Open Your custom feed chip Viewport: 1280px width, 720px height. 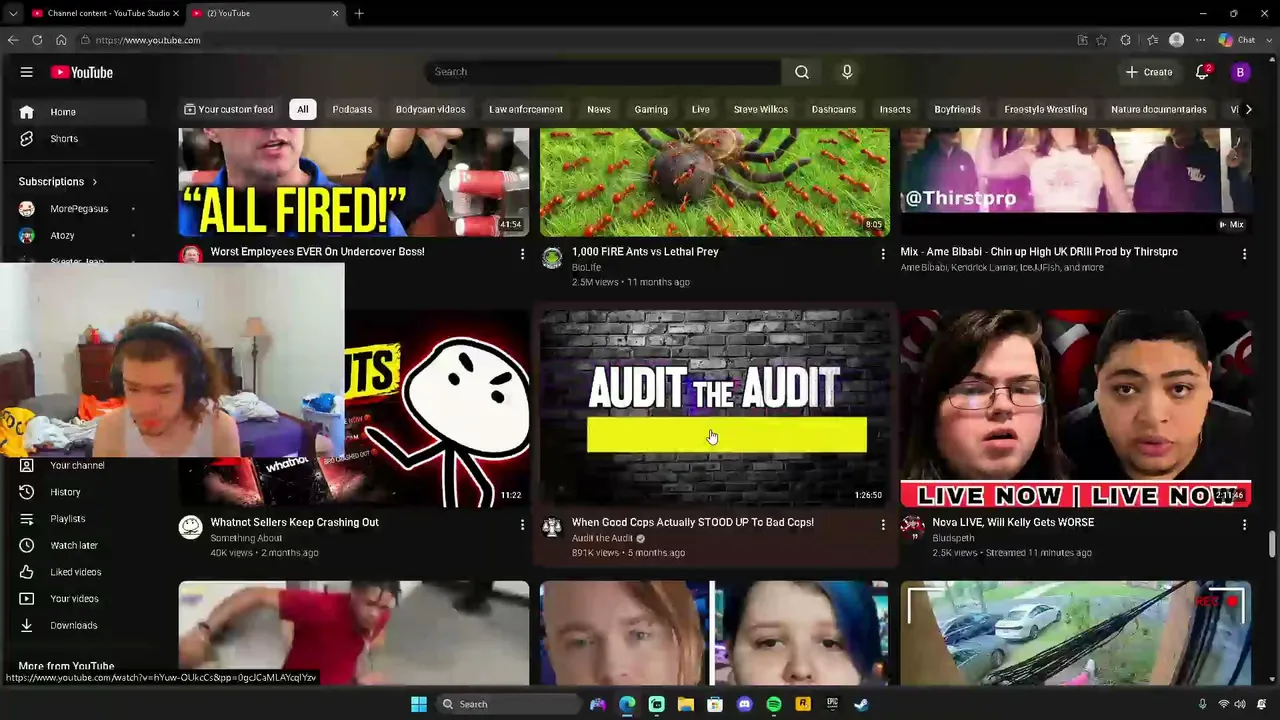pyautogui.click(x=229, y=109)
